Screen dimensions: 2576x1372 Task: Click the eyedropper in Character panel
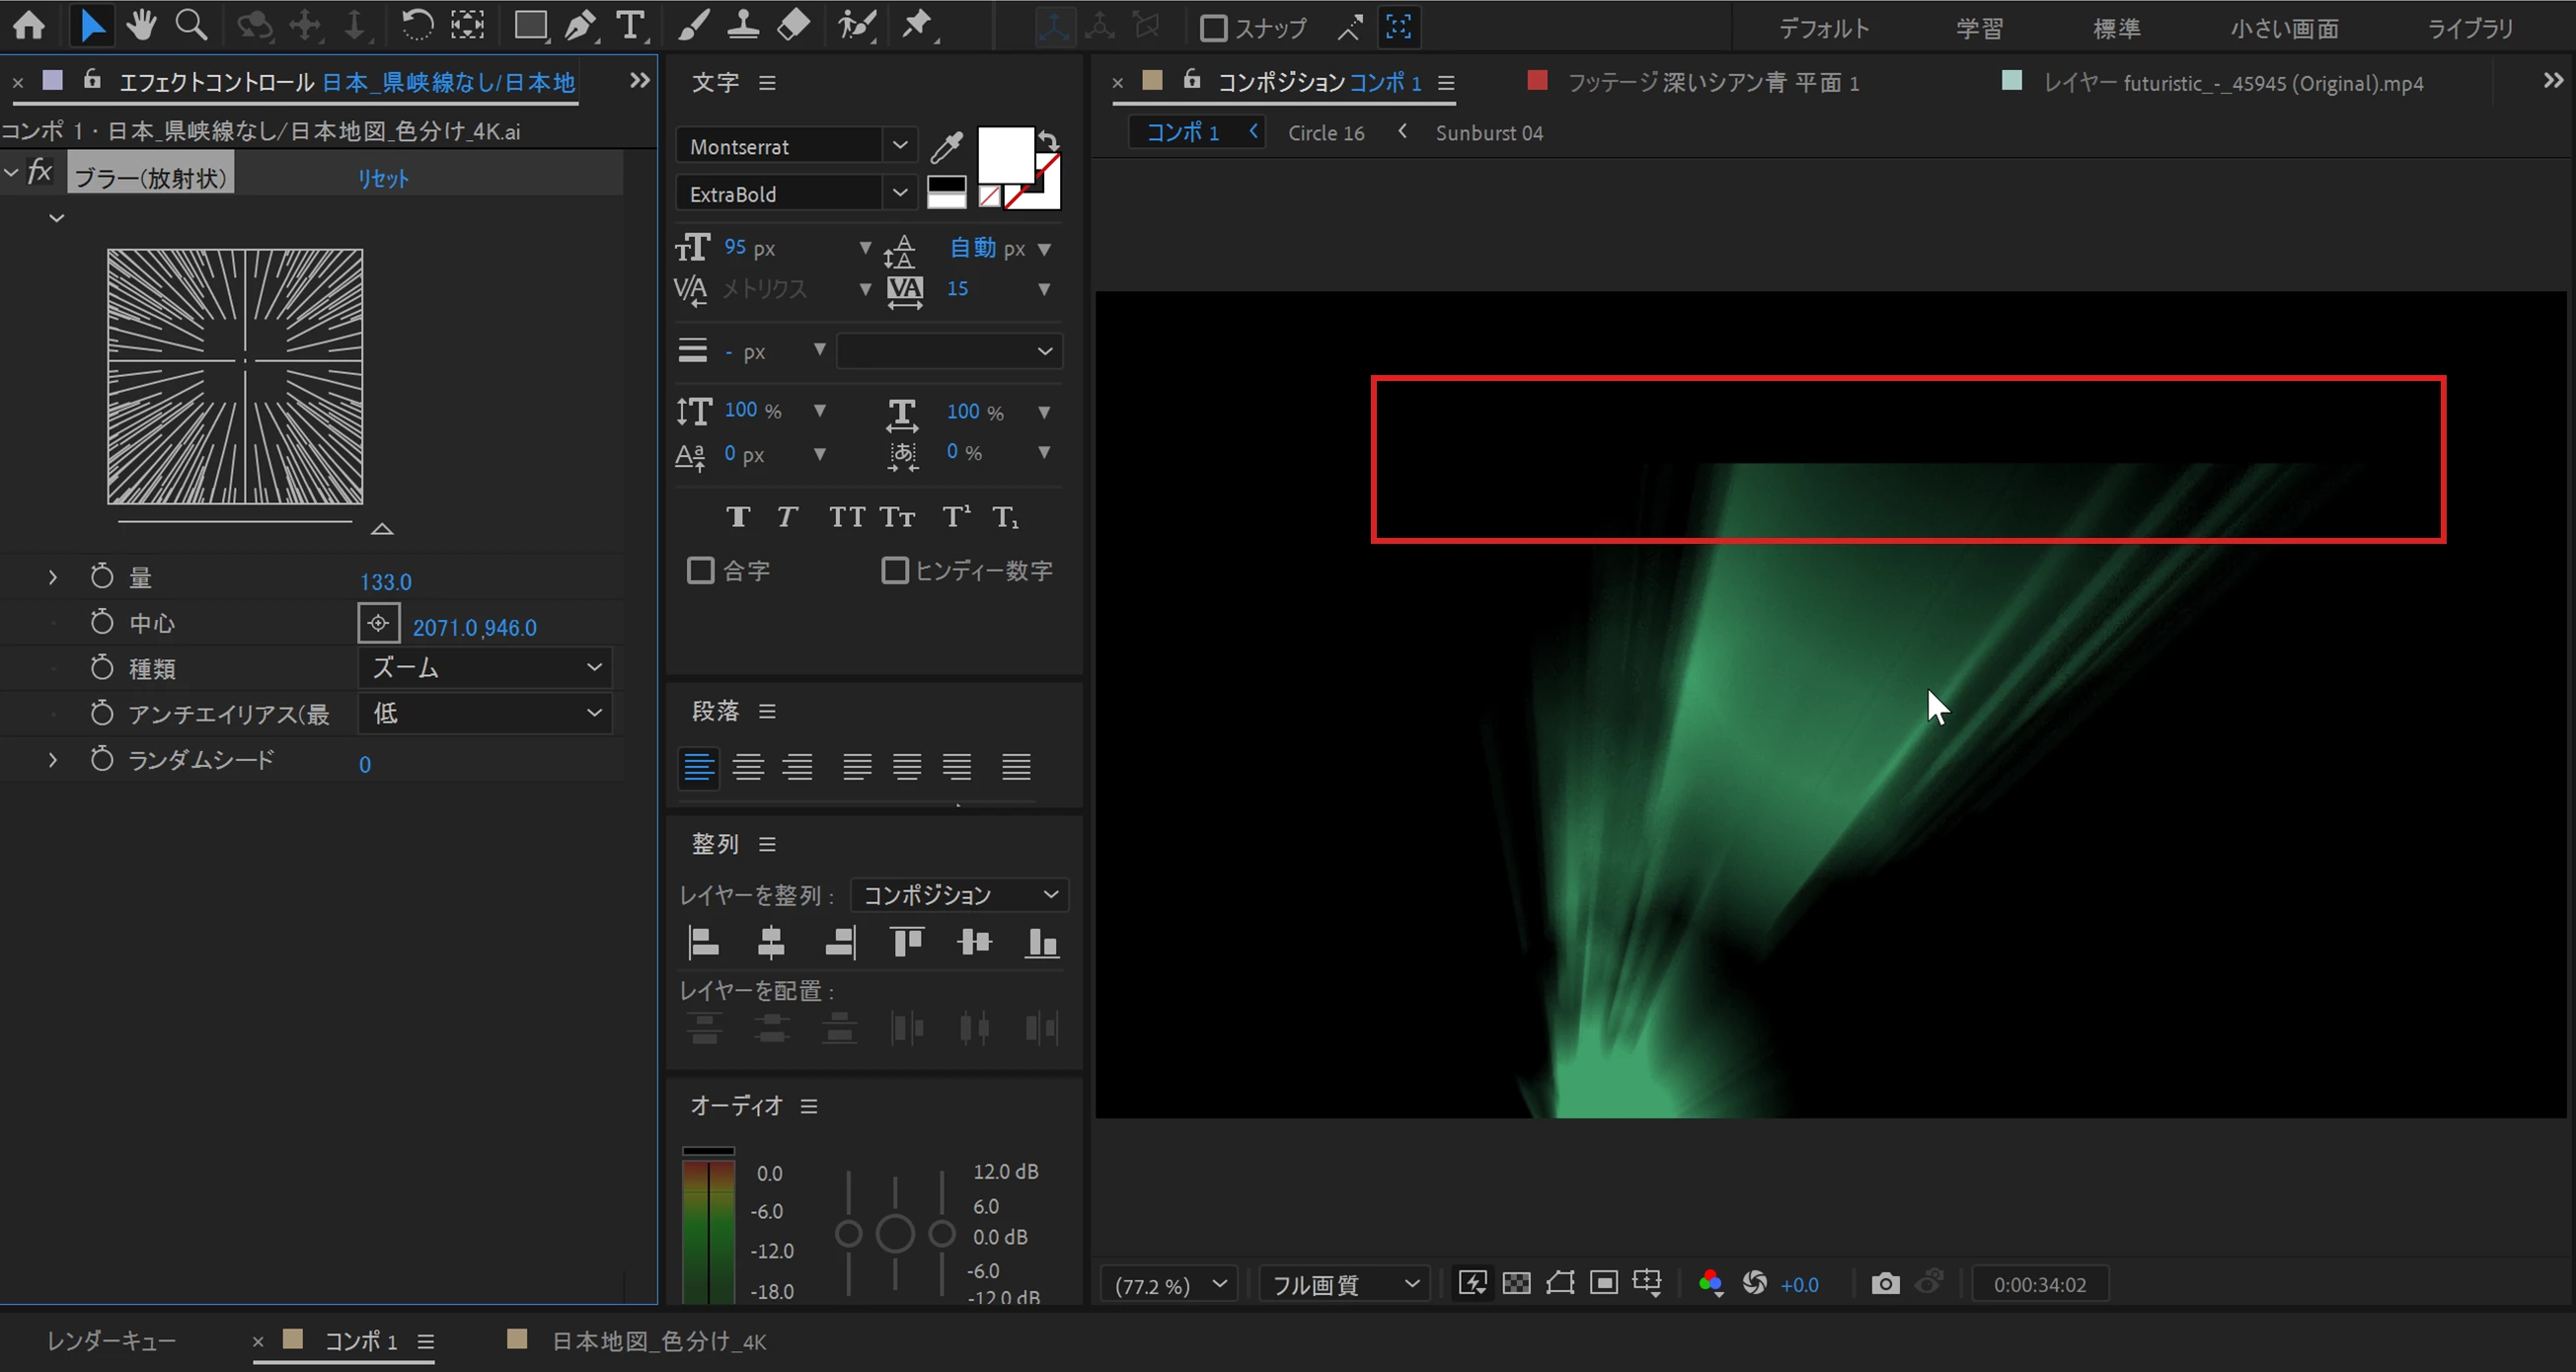[x=945, y=147]
